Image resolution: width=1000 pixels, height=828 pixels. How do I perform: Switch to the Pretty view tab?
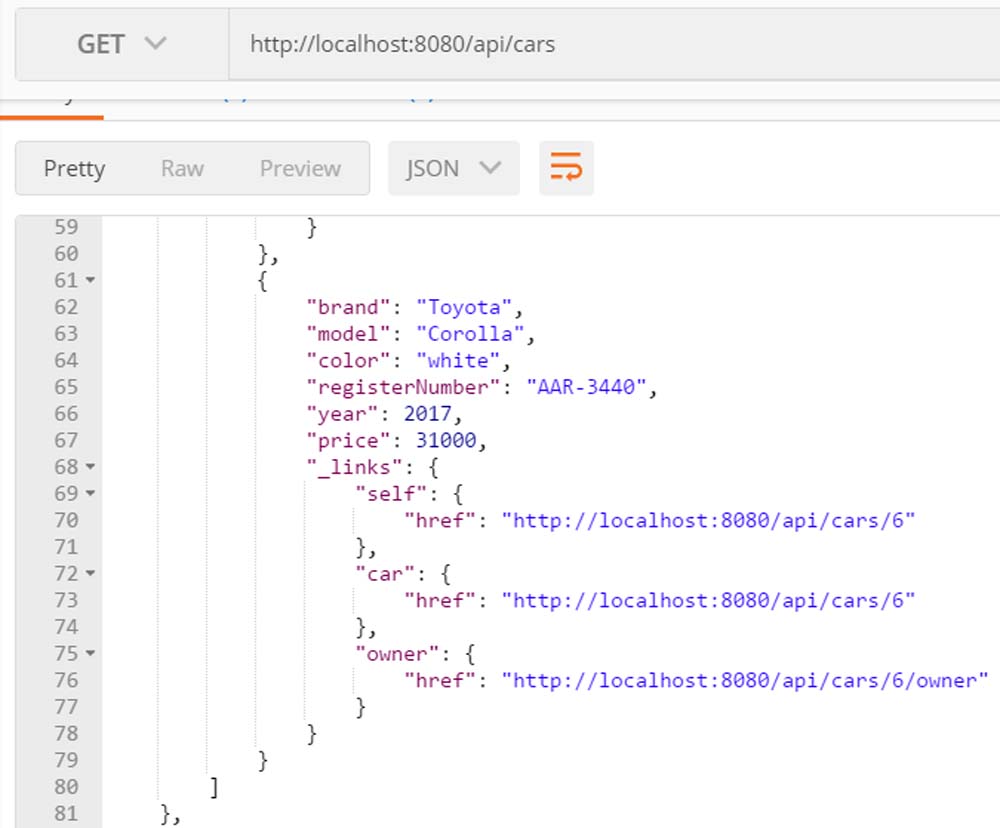74,168
